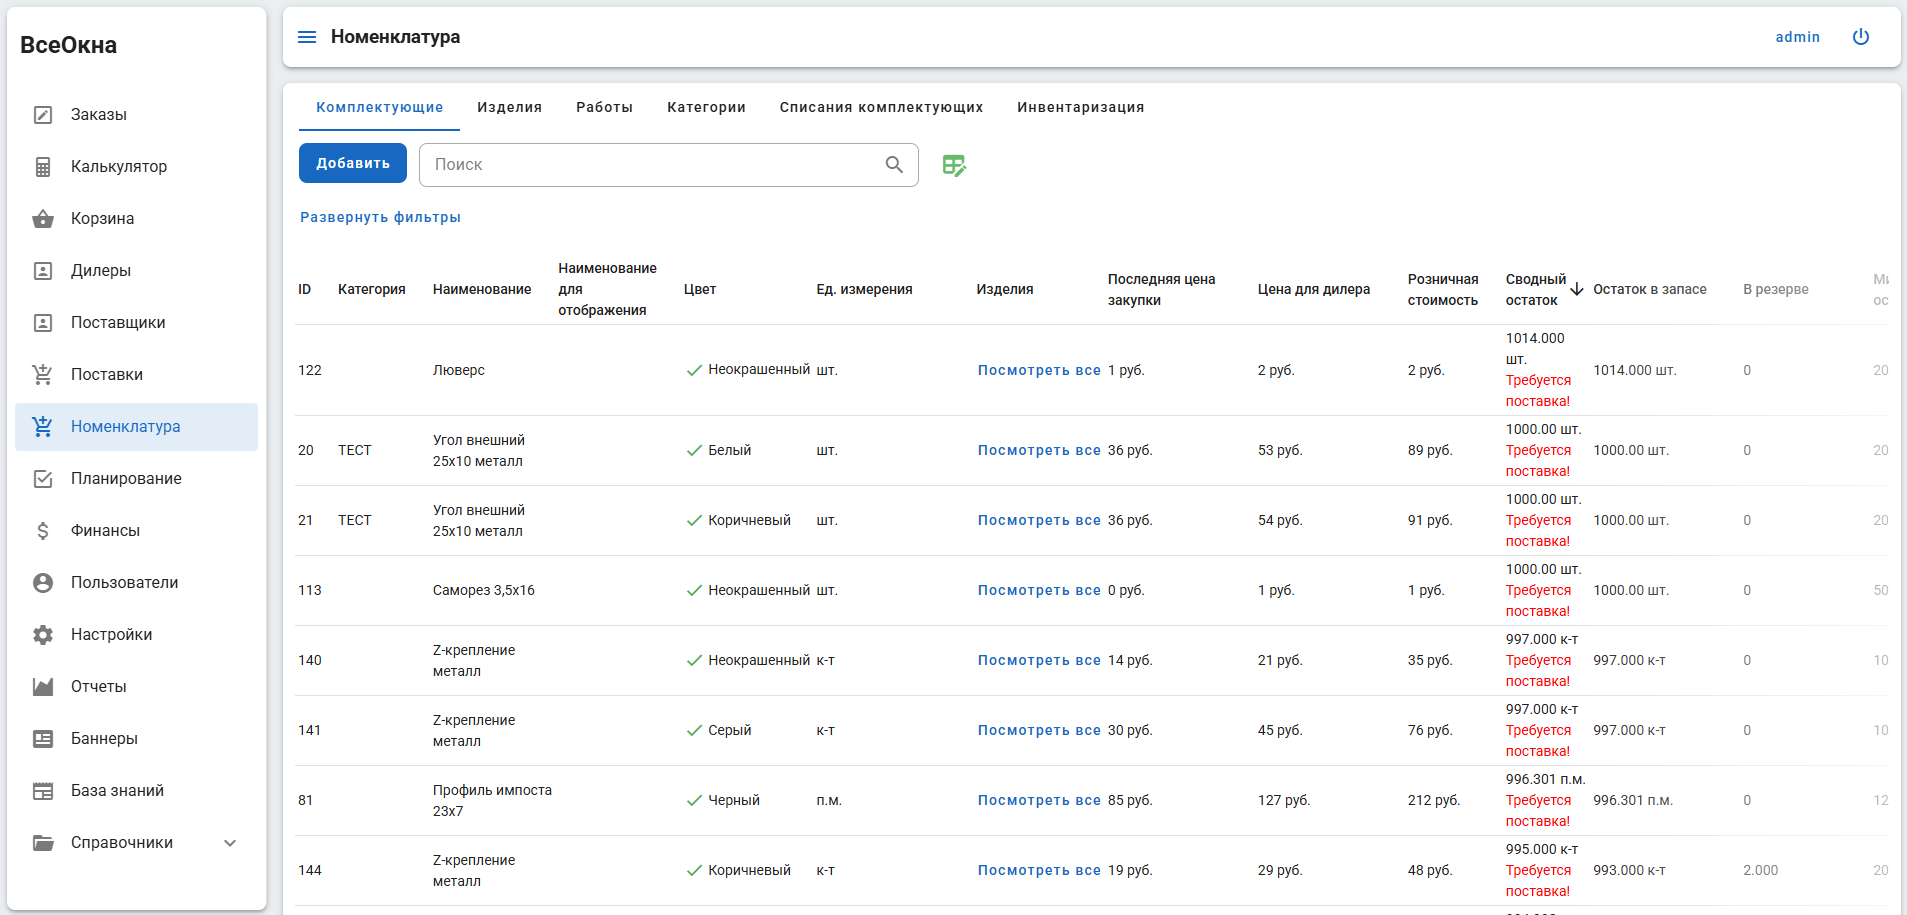Open Посмотреть все for Люверс row
This screenshot has width=1907, height=915.
[x=1039, y=370]
